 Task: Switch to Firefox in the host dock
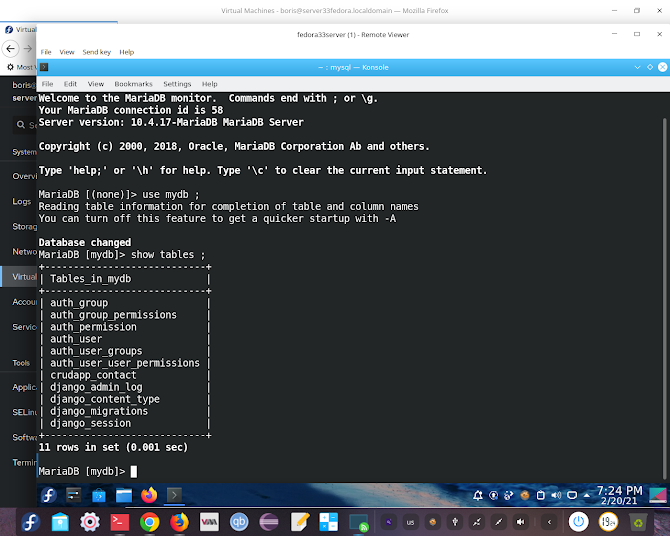179,522
